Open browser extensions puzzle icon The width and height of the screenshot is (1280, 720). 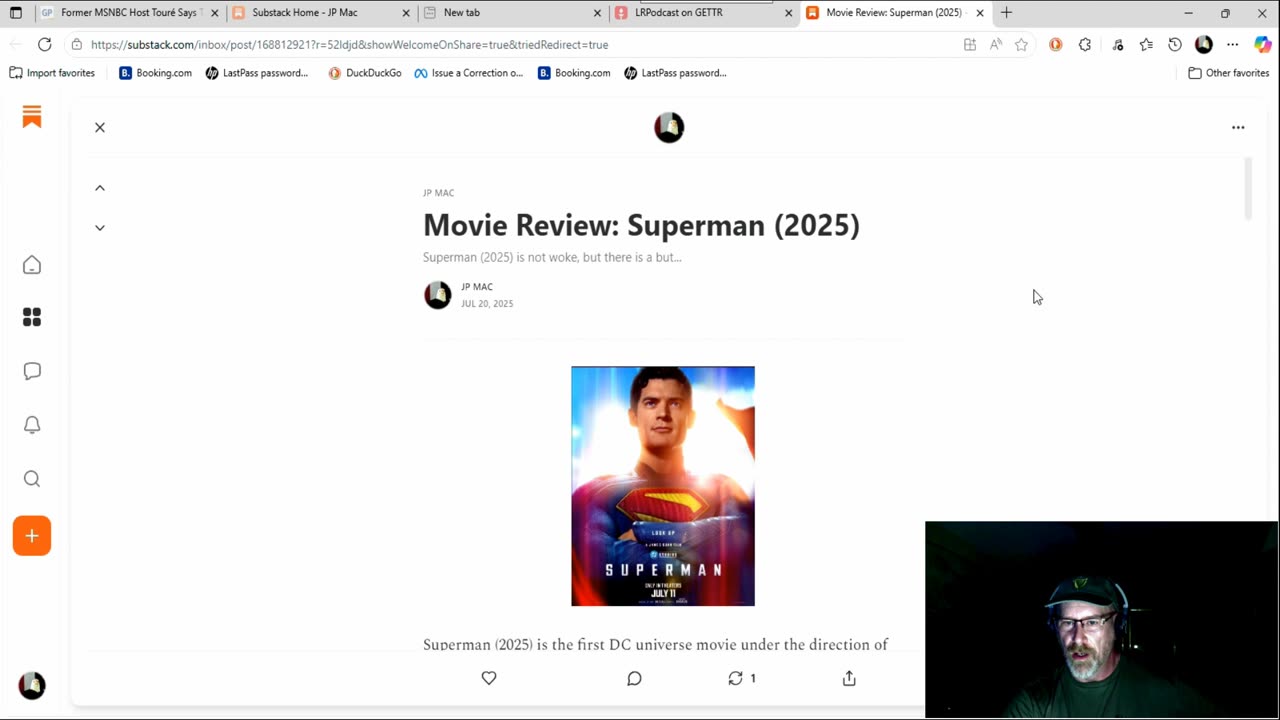(1085, 45)
